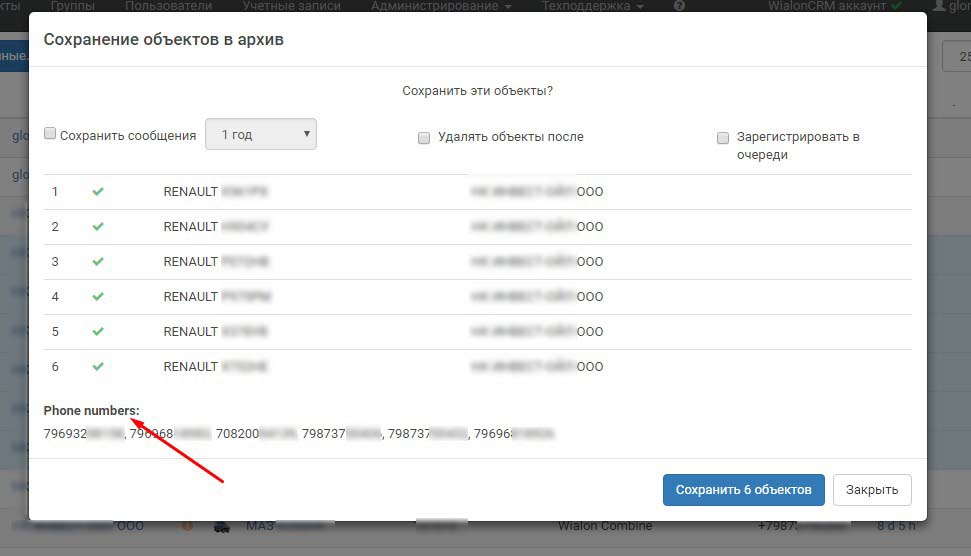Viewport: 971px width, 556px height.
Task: Click the help question mark icon
Action: [679, 6]
